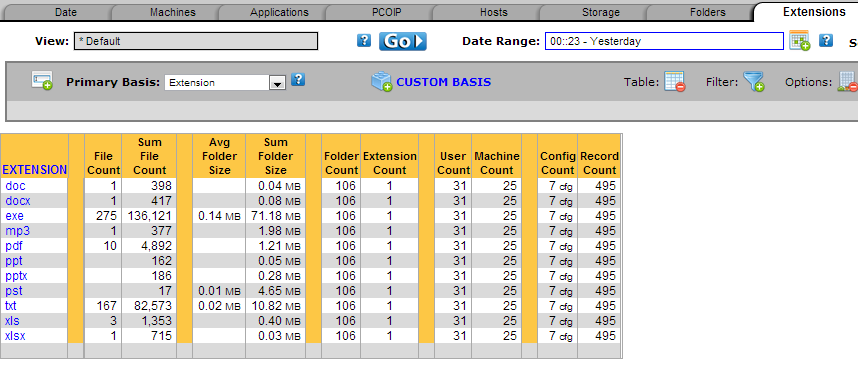The width and height of the screenshot is (858, 373).
Task: Open the Applications tab
Action: 279,12
